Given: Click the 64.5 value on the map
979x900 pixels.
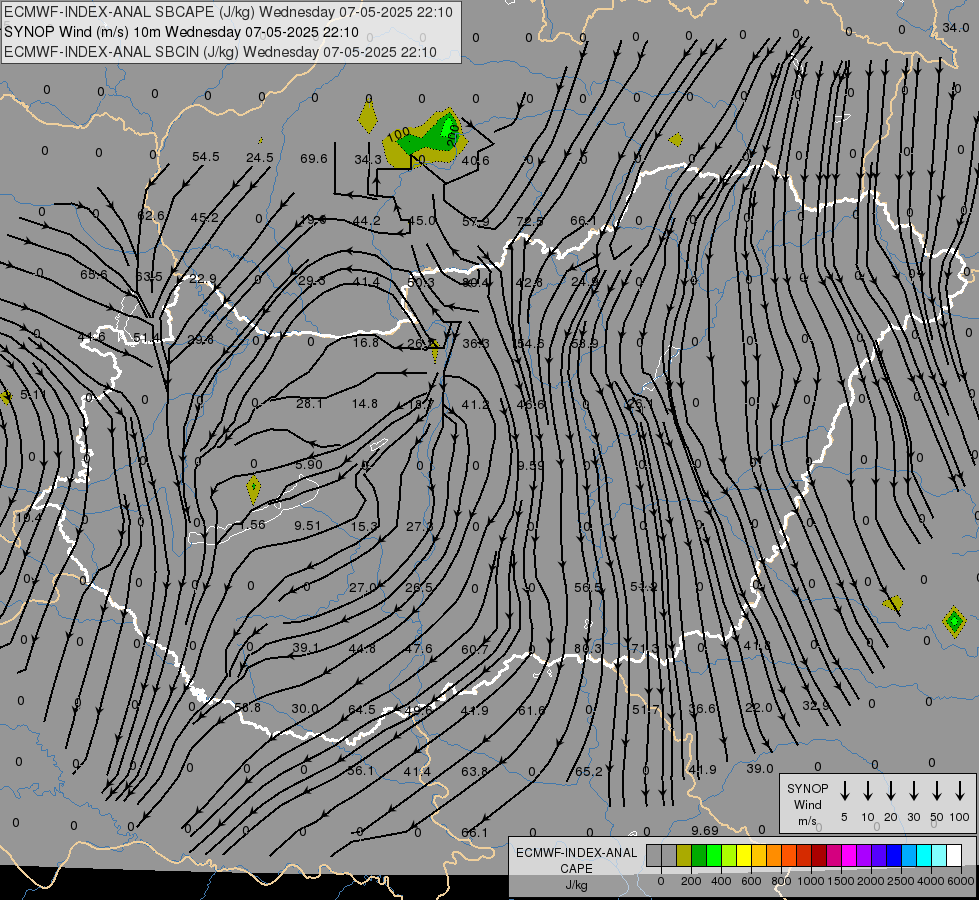Looking at the screenshot, I should 362,710.
